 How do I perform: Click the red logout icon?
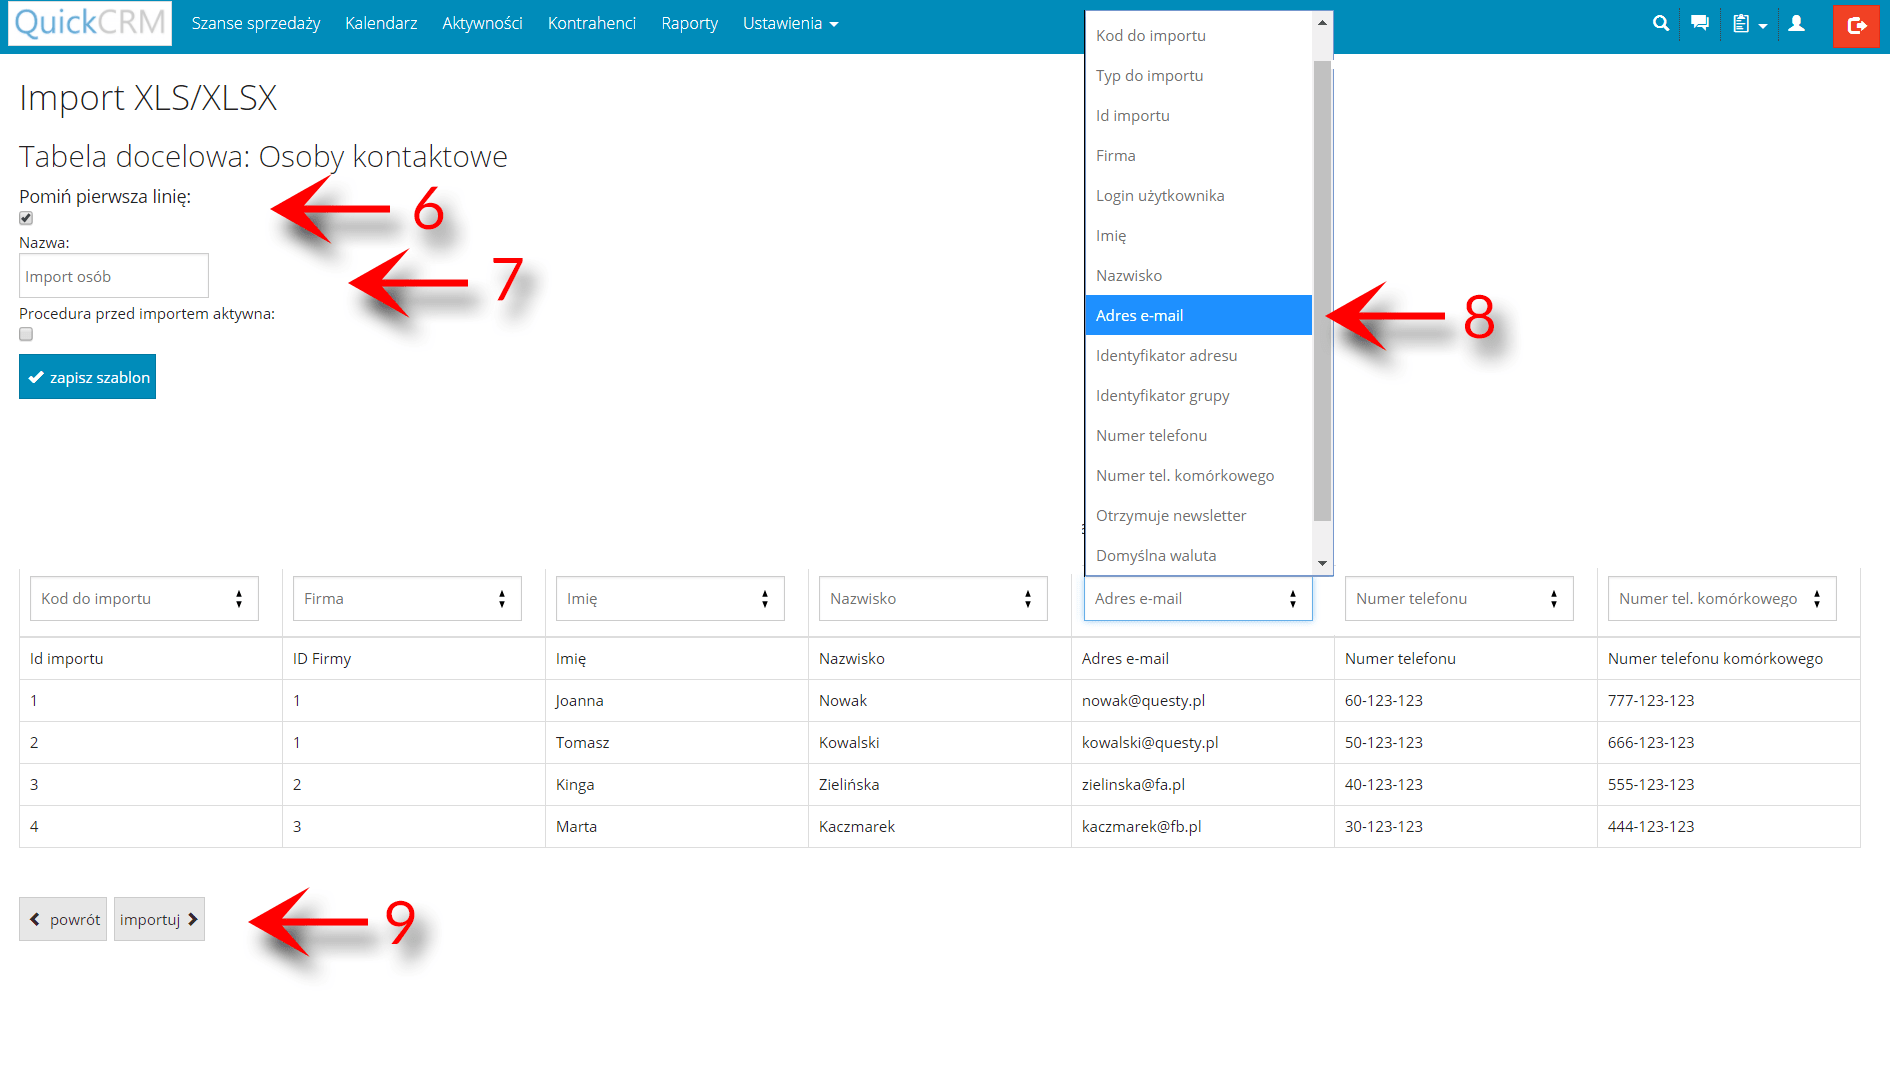point(1857,26)
